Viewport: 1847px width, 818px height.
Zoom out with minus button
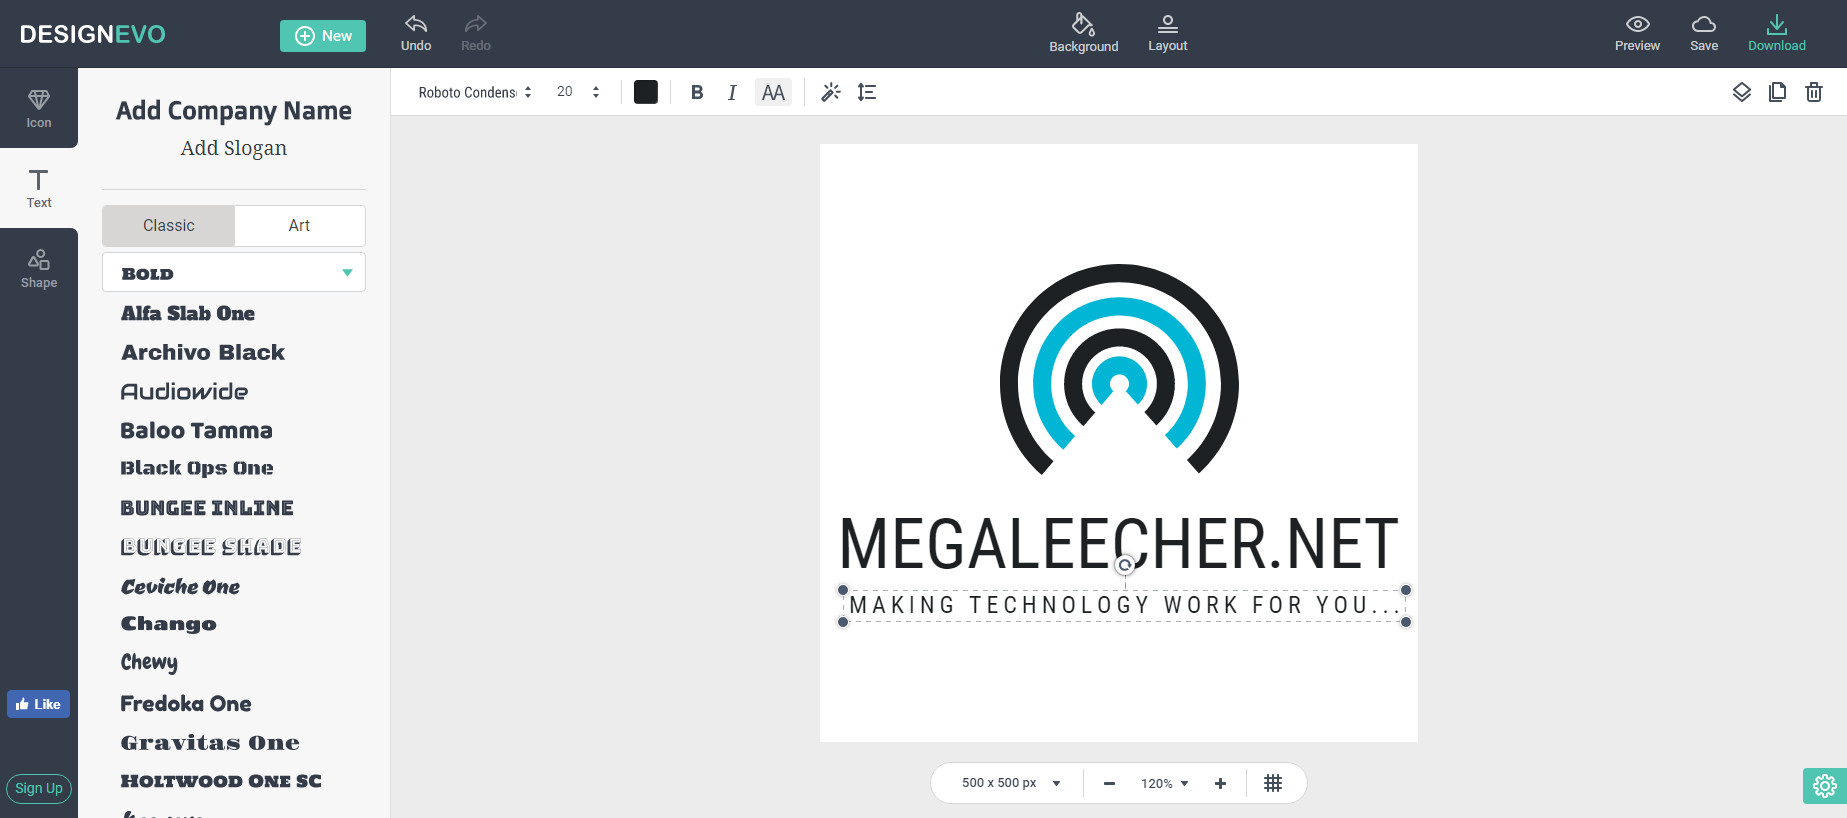pos(1109,783)
